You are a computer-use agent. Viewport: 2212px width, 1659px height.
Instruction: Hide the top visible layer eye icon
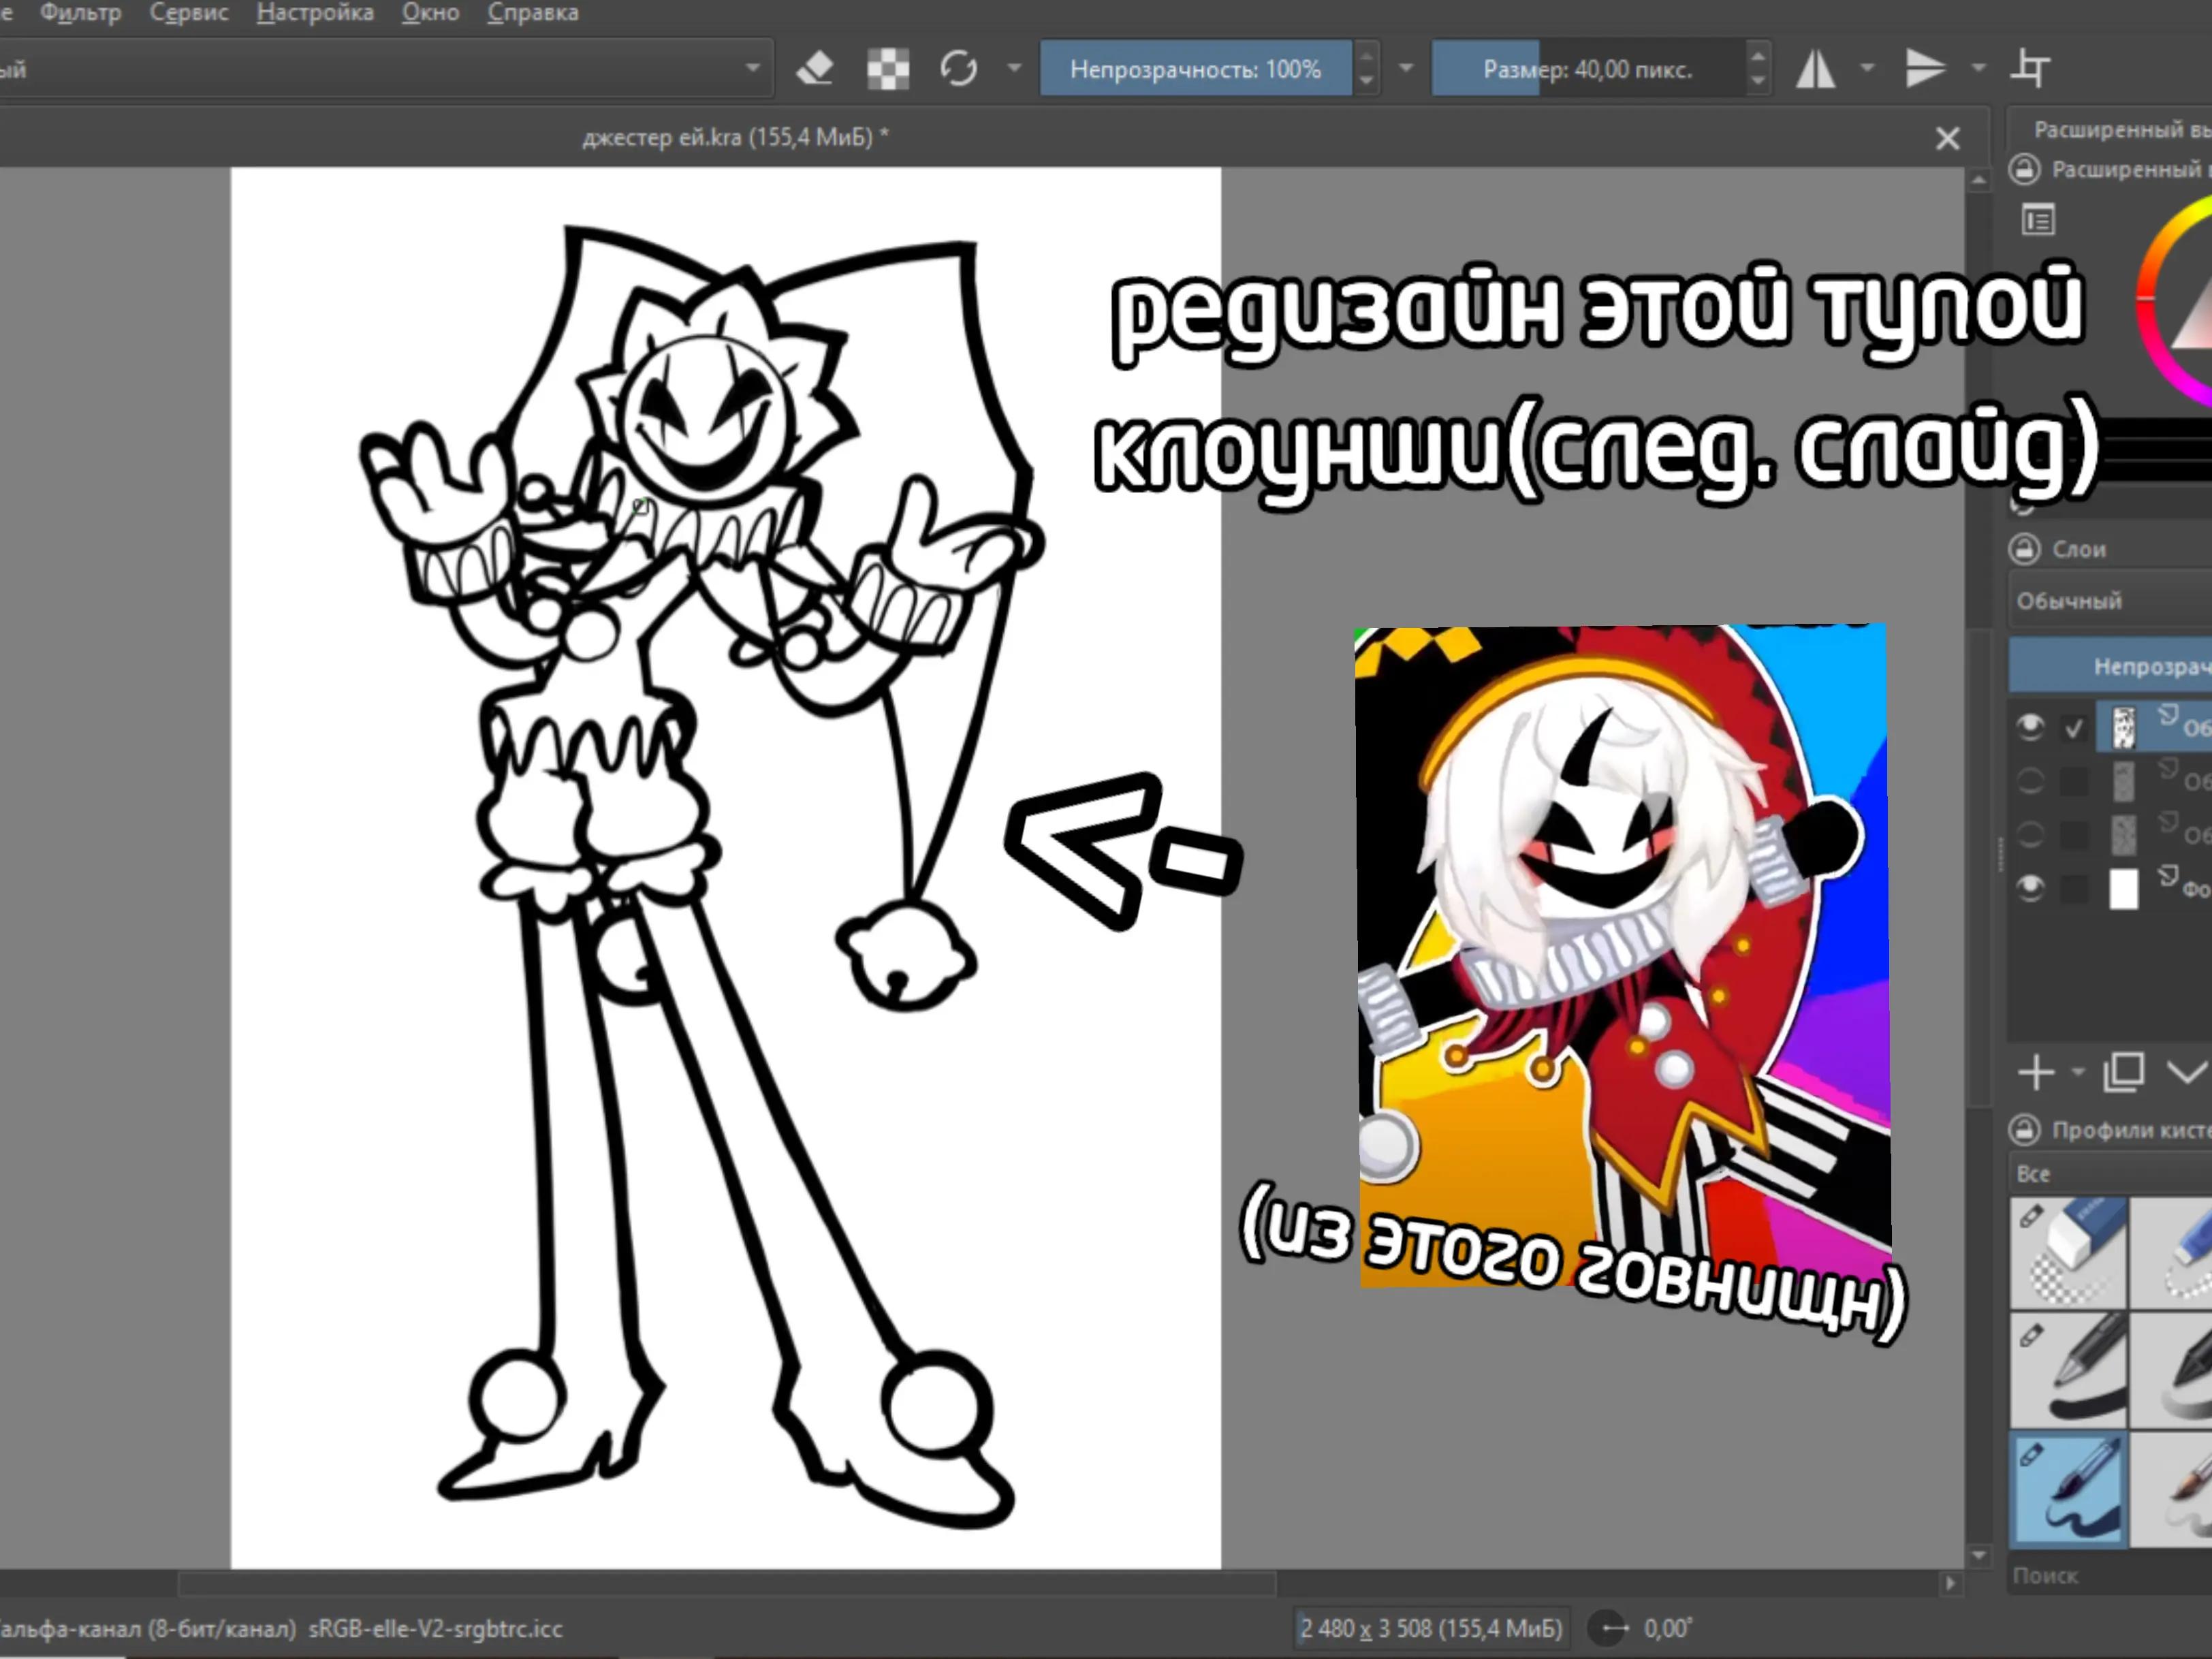pyautogui.click(x=2030, y=727)
